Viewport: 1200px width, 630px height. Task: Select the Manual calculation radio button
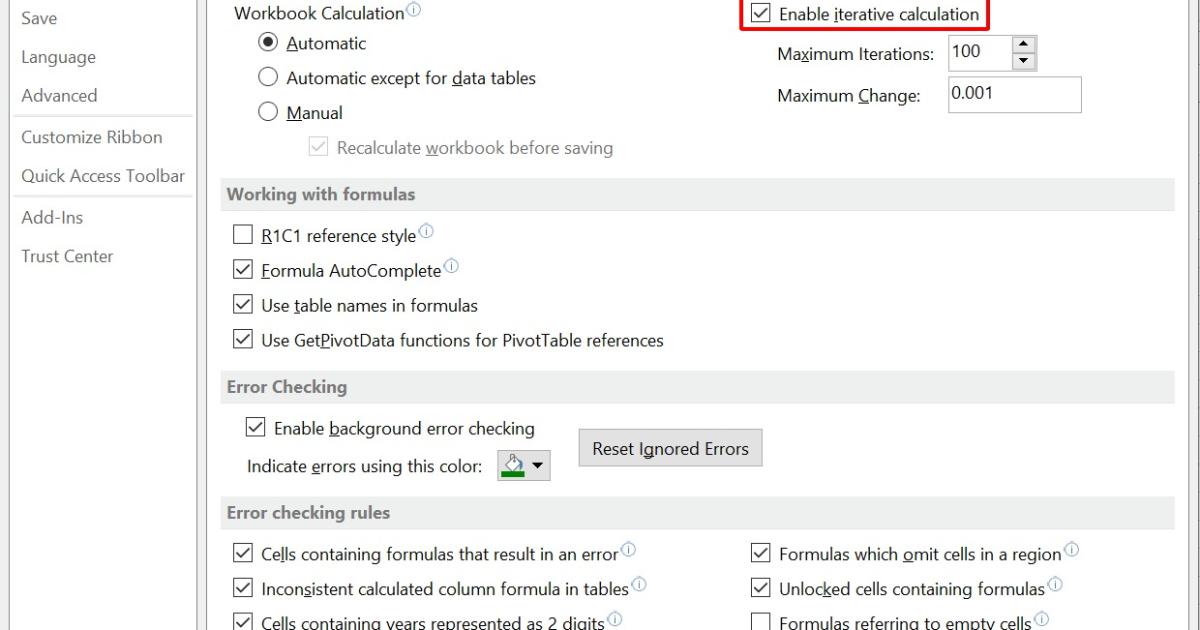point(267,113)
